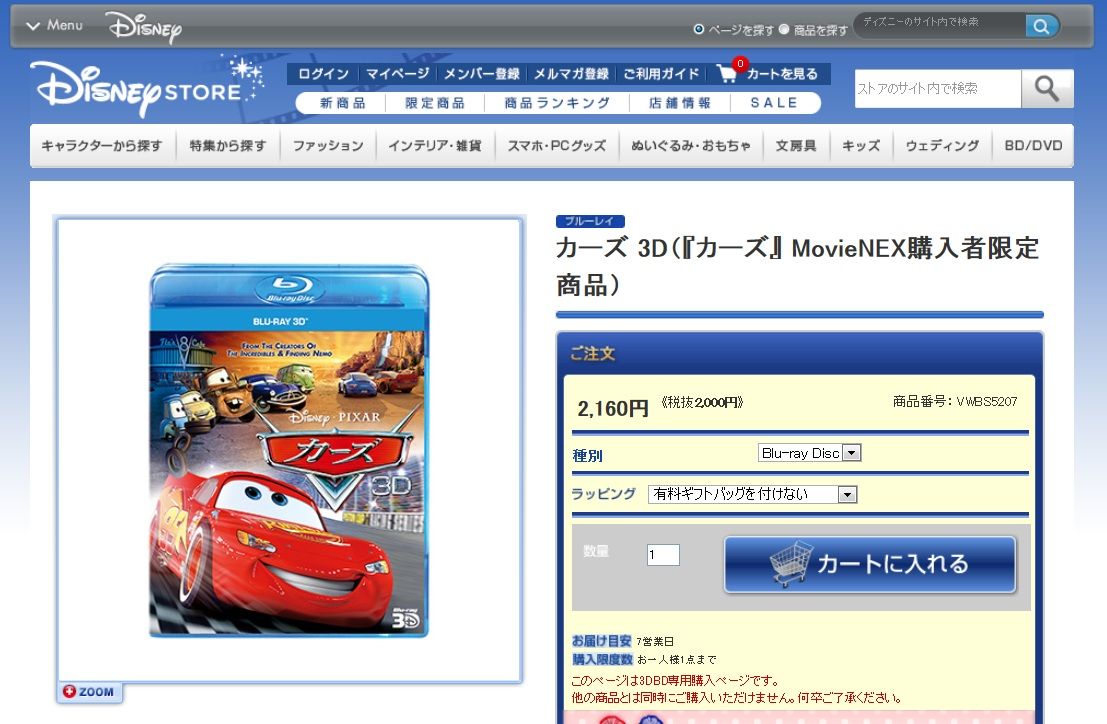Click the red ZOOM plus icon
This screenshot has width=1107, height=724.
click(x=69, y=692)
